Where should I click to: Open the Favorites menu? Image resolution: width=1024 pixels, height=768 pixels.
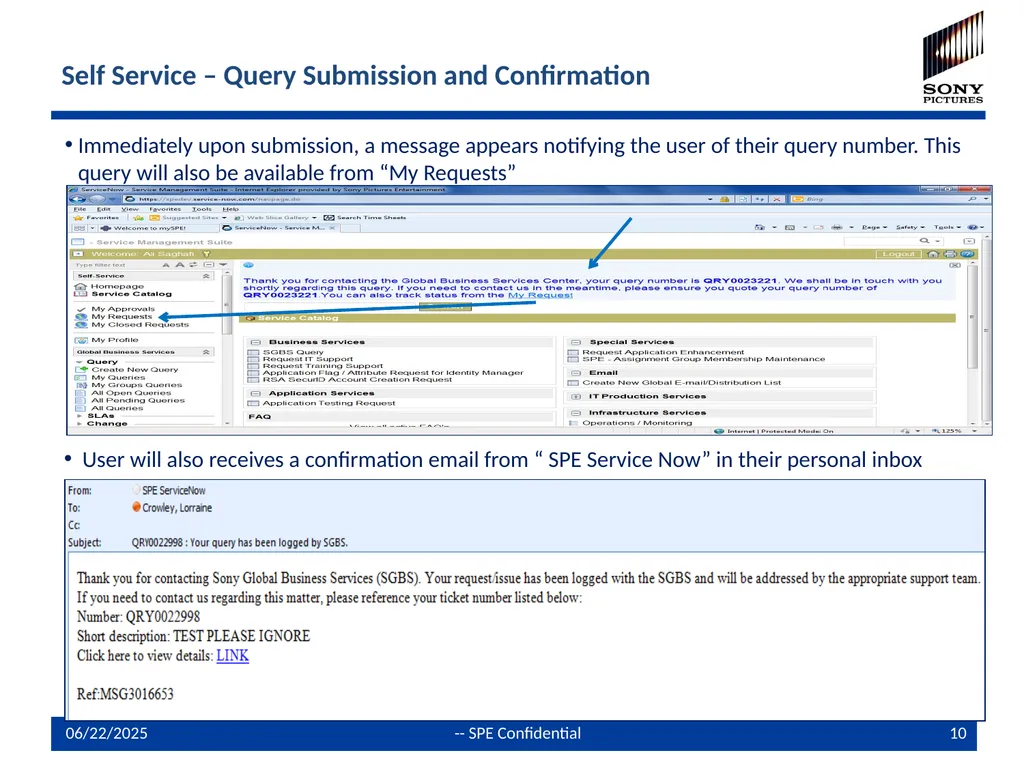pyautogui.click(x=165, y=209)
